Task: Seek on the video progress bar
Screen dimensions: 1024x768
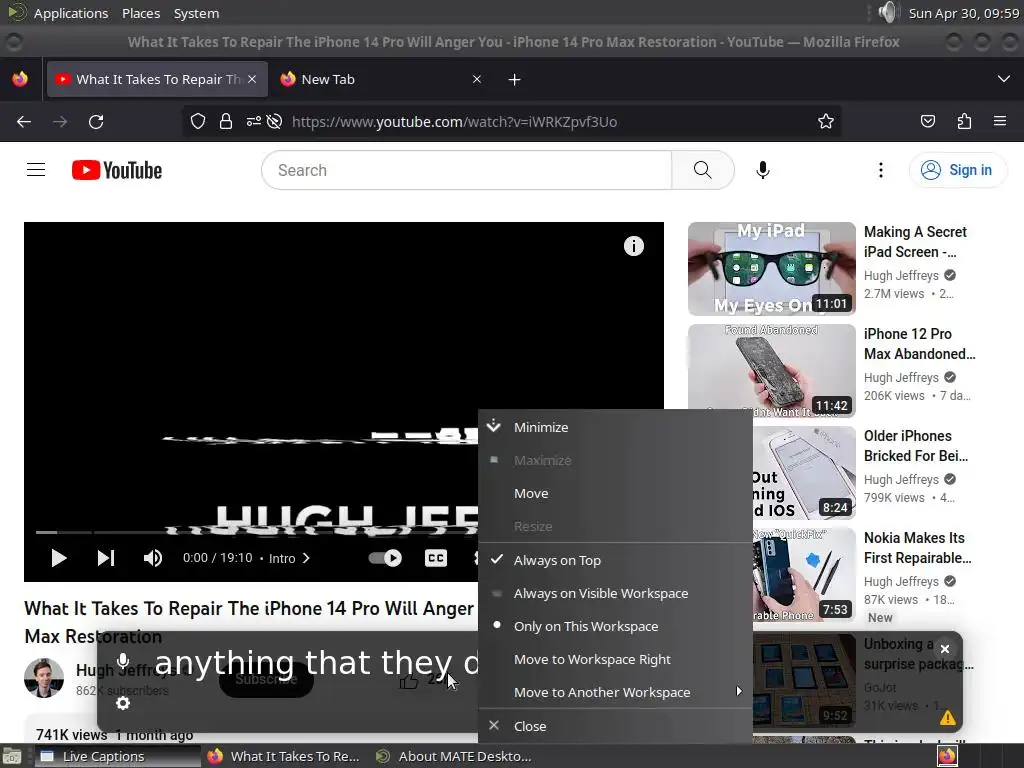Action: tap(257, 532)
